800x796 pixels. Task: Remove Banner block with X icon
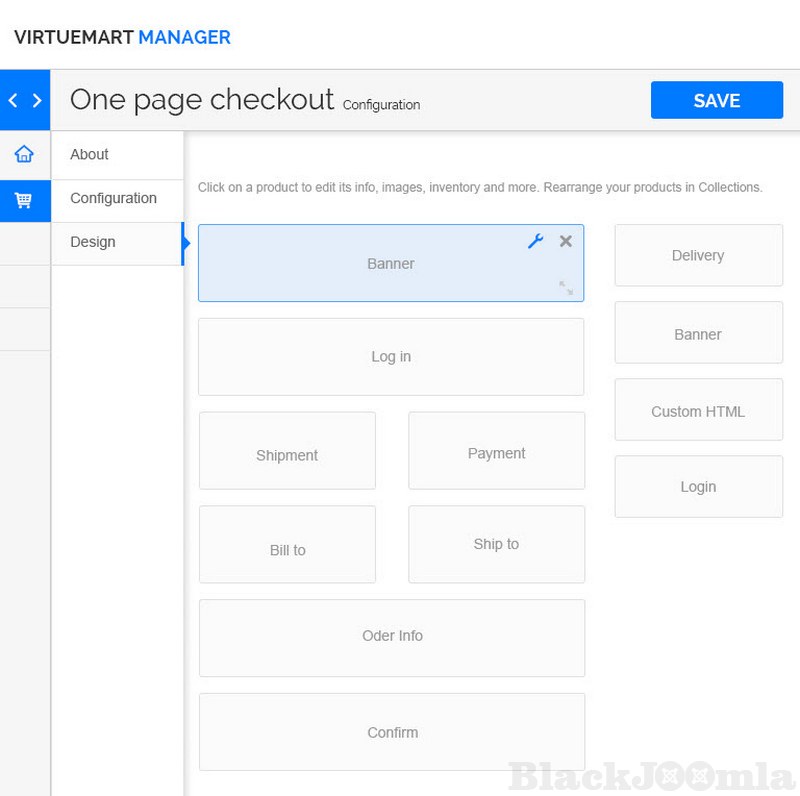pyautogui.click(x=566, y=241)
